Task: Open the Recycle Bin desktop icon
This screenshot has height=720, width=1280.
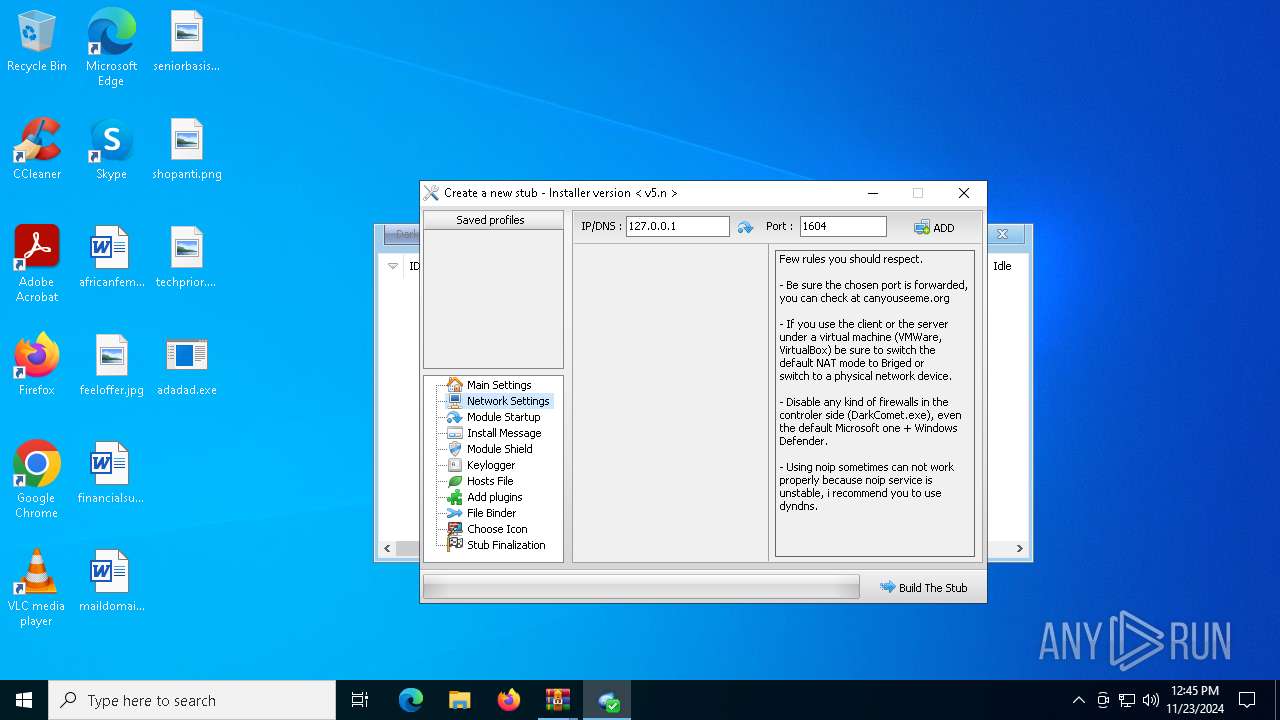Action: point(37,41)
